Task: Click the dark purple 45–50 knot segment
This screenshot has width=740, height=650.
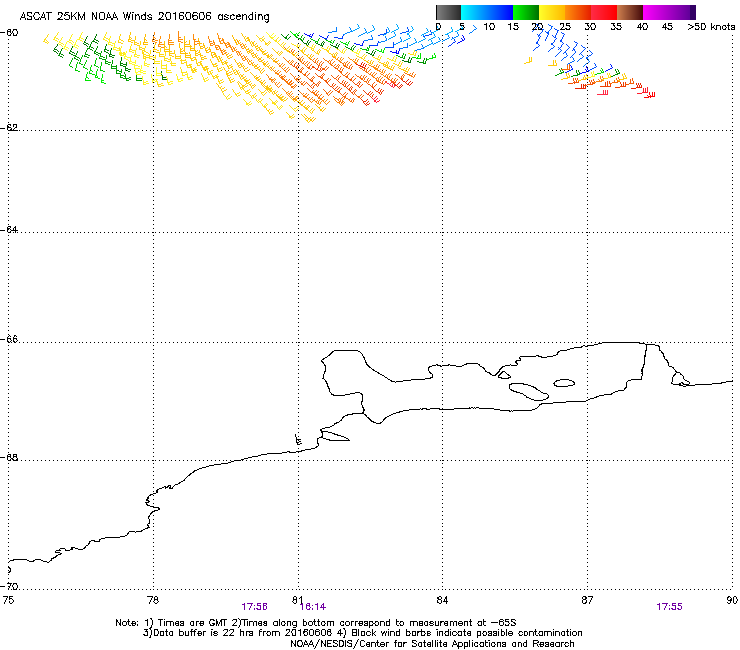Action: (x=682, y=12)
